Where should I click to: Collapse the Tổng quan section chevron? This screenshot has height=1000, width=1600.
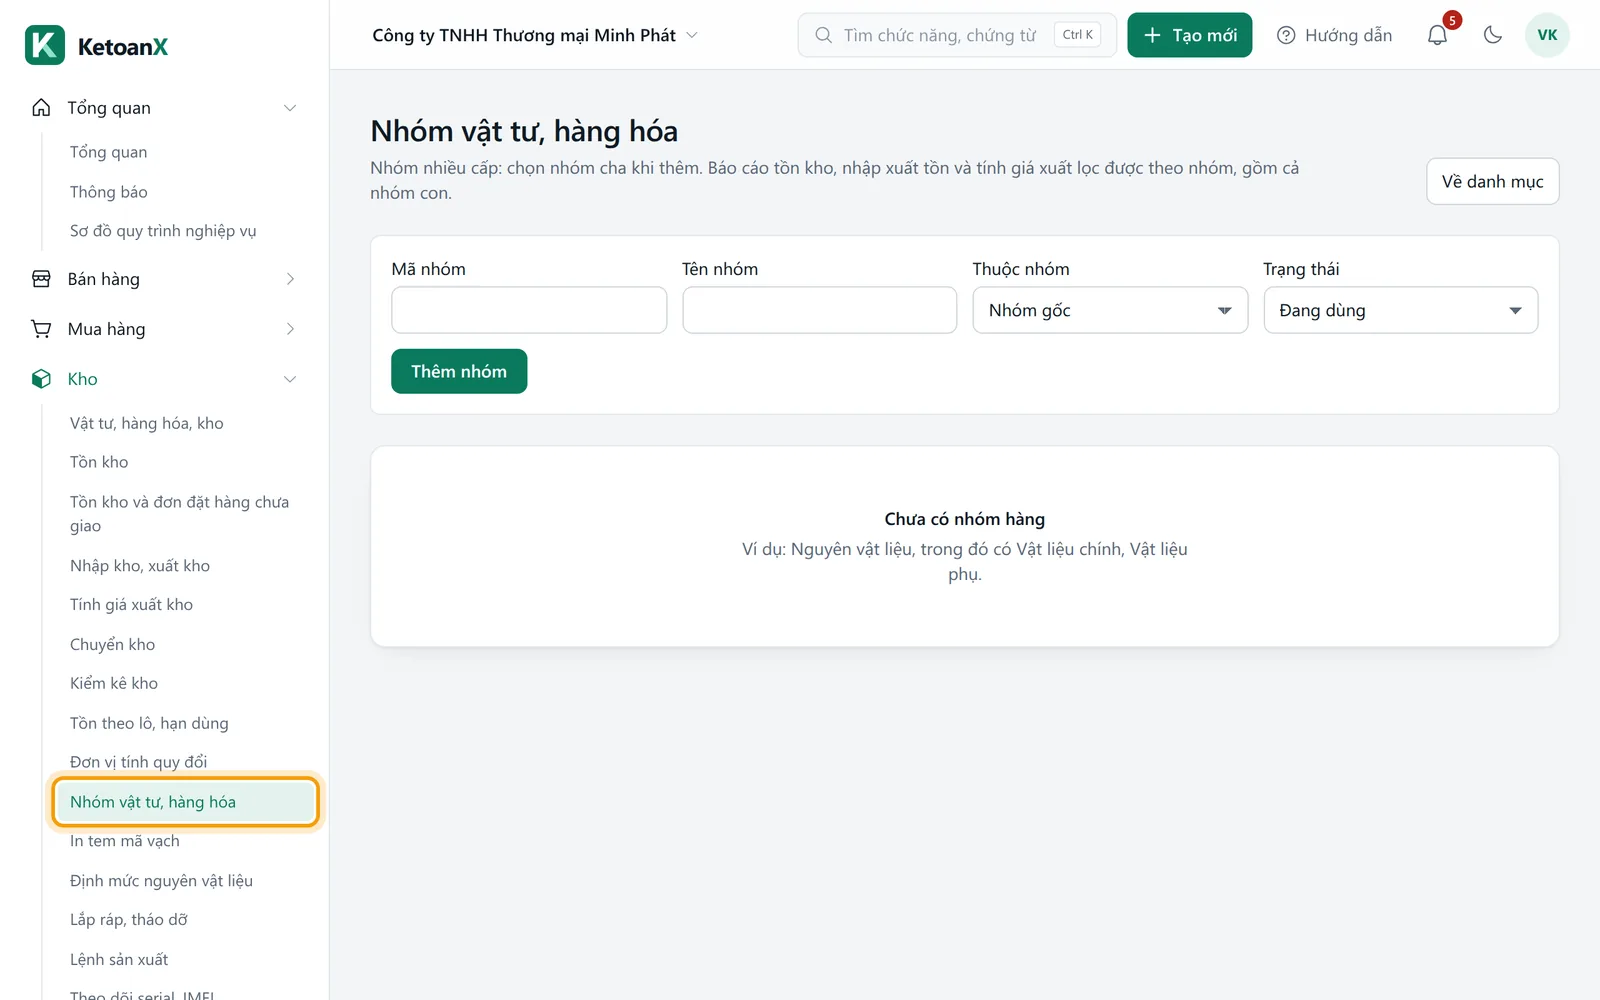(x=290, y=108)
